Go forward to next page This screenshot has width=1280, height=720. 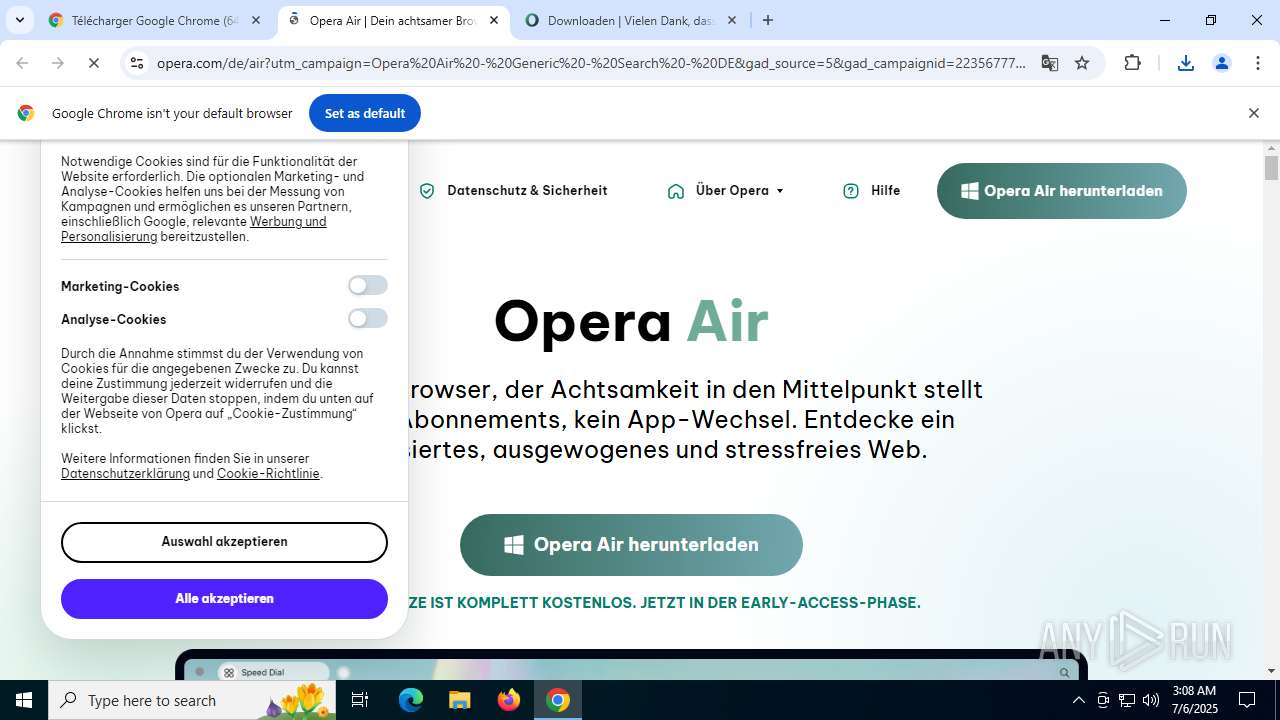click(x=58, y=63)
